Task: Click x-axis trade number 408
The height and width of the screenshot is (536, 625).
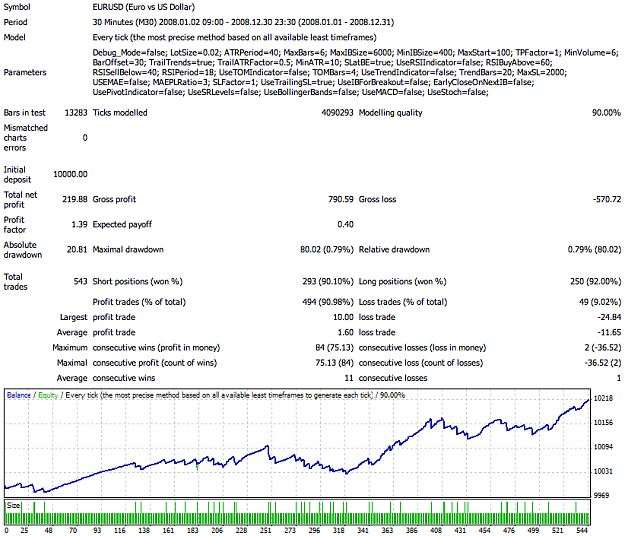Action: (x=436, y=530)
